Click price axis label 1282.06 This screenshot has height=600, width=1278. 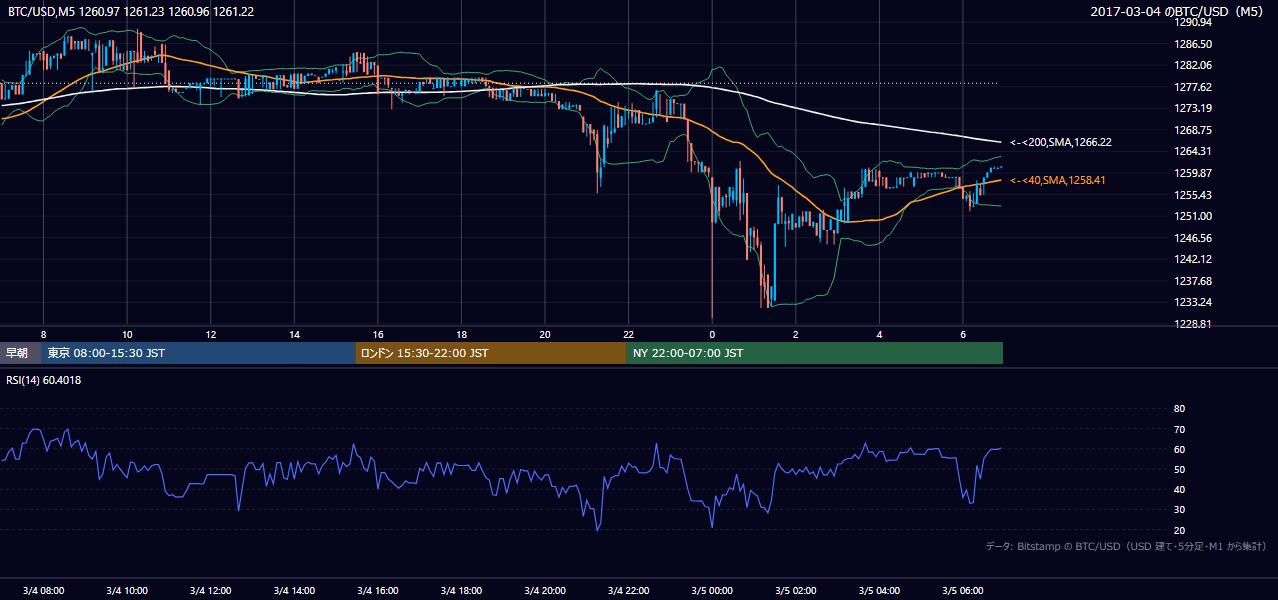click(x=1194, y=65)
